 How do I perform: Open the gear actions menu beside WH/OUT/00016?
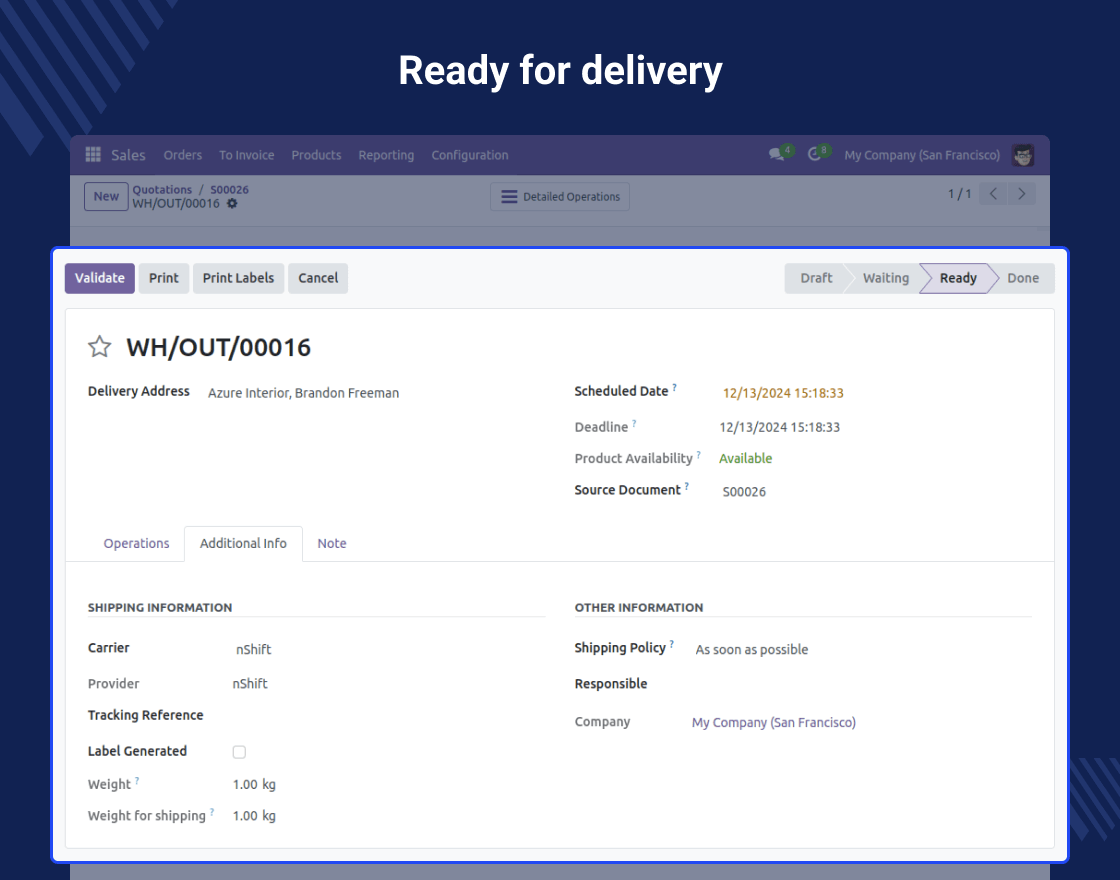[x=232, y=204]
